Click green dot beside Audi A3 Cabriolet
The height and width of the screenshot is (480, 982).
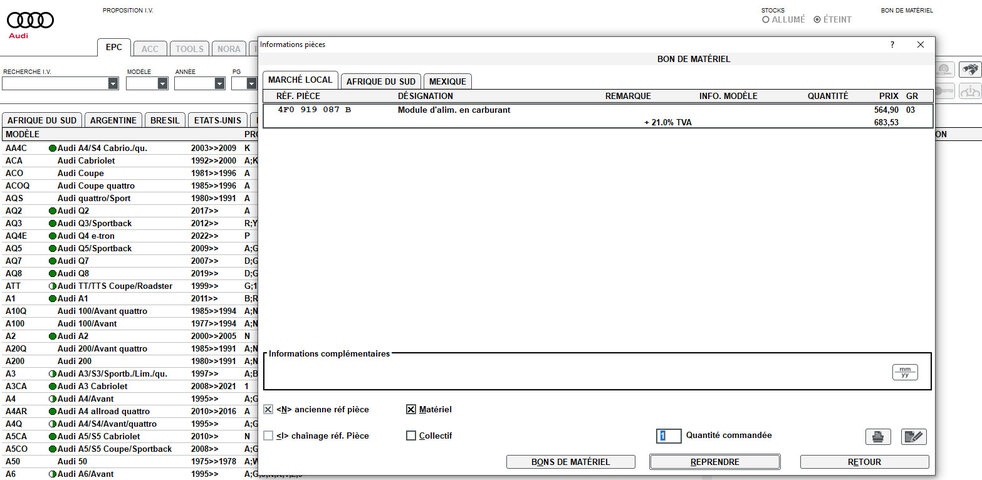[x=53, y=387]
